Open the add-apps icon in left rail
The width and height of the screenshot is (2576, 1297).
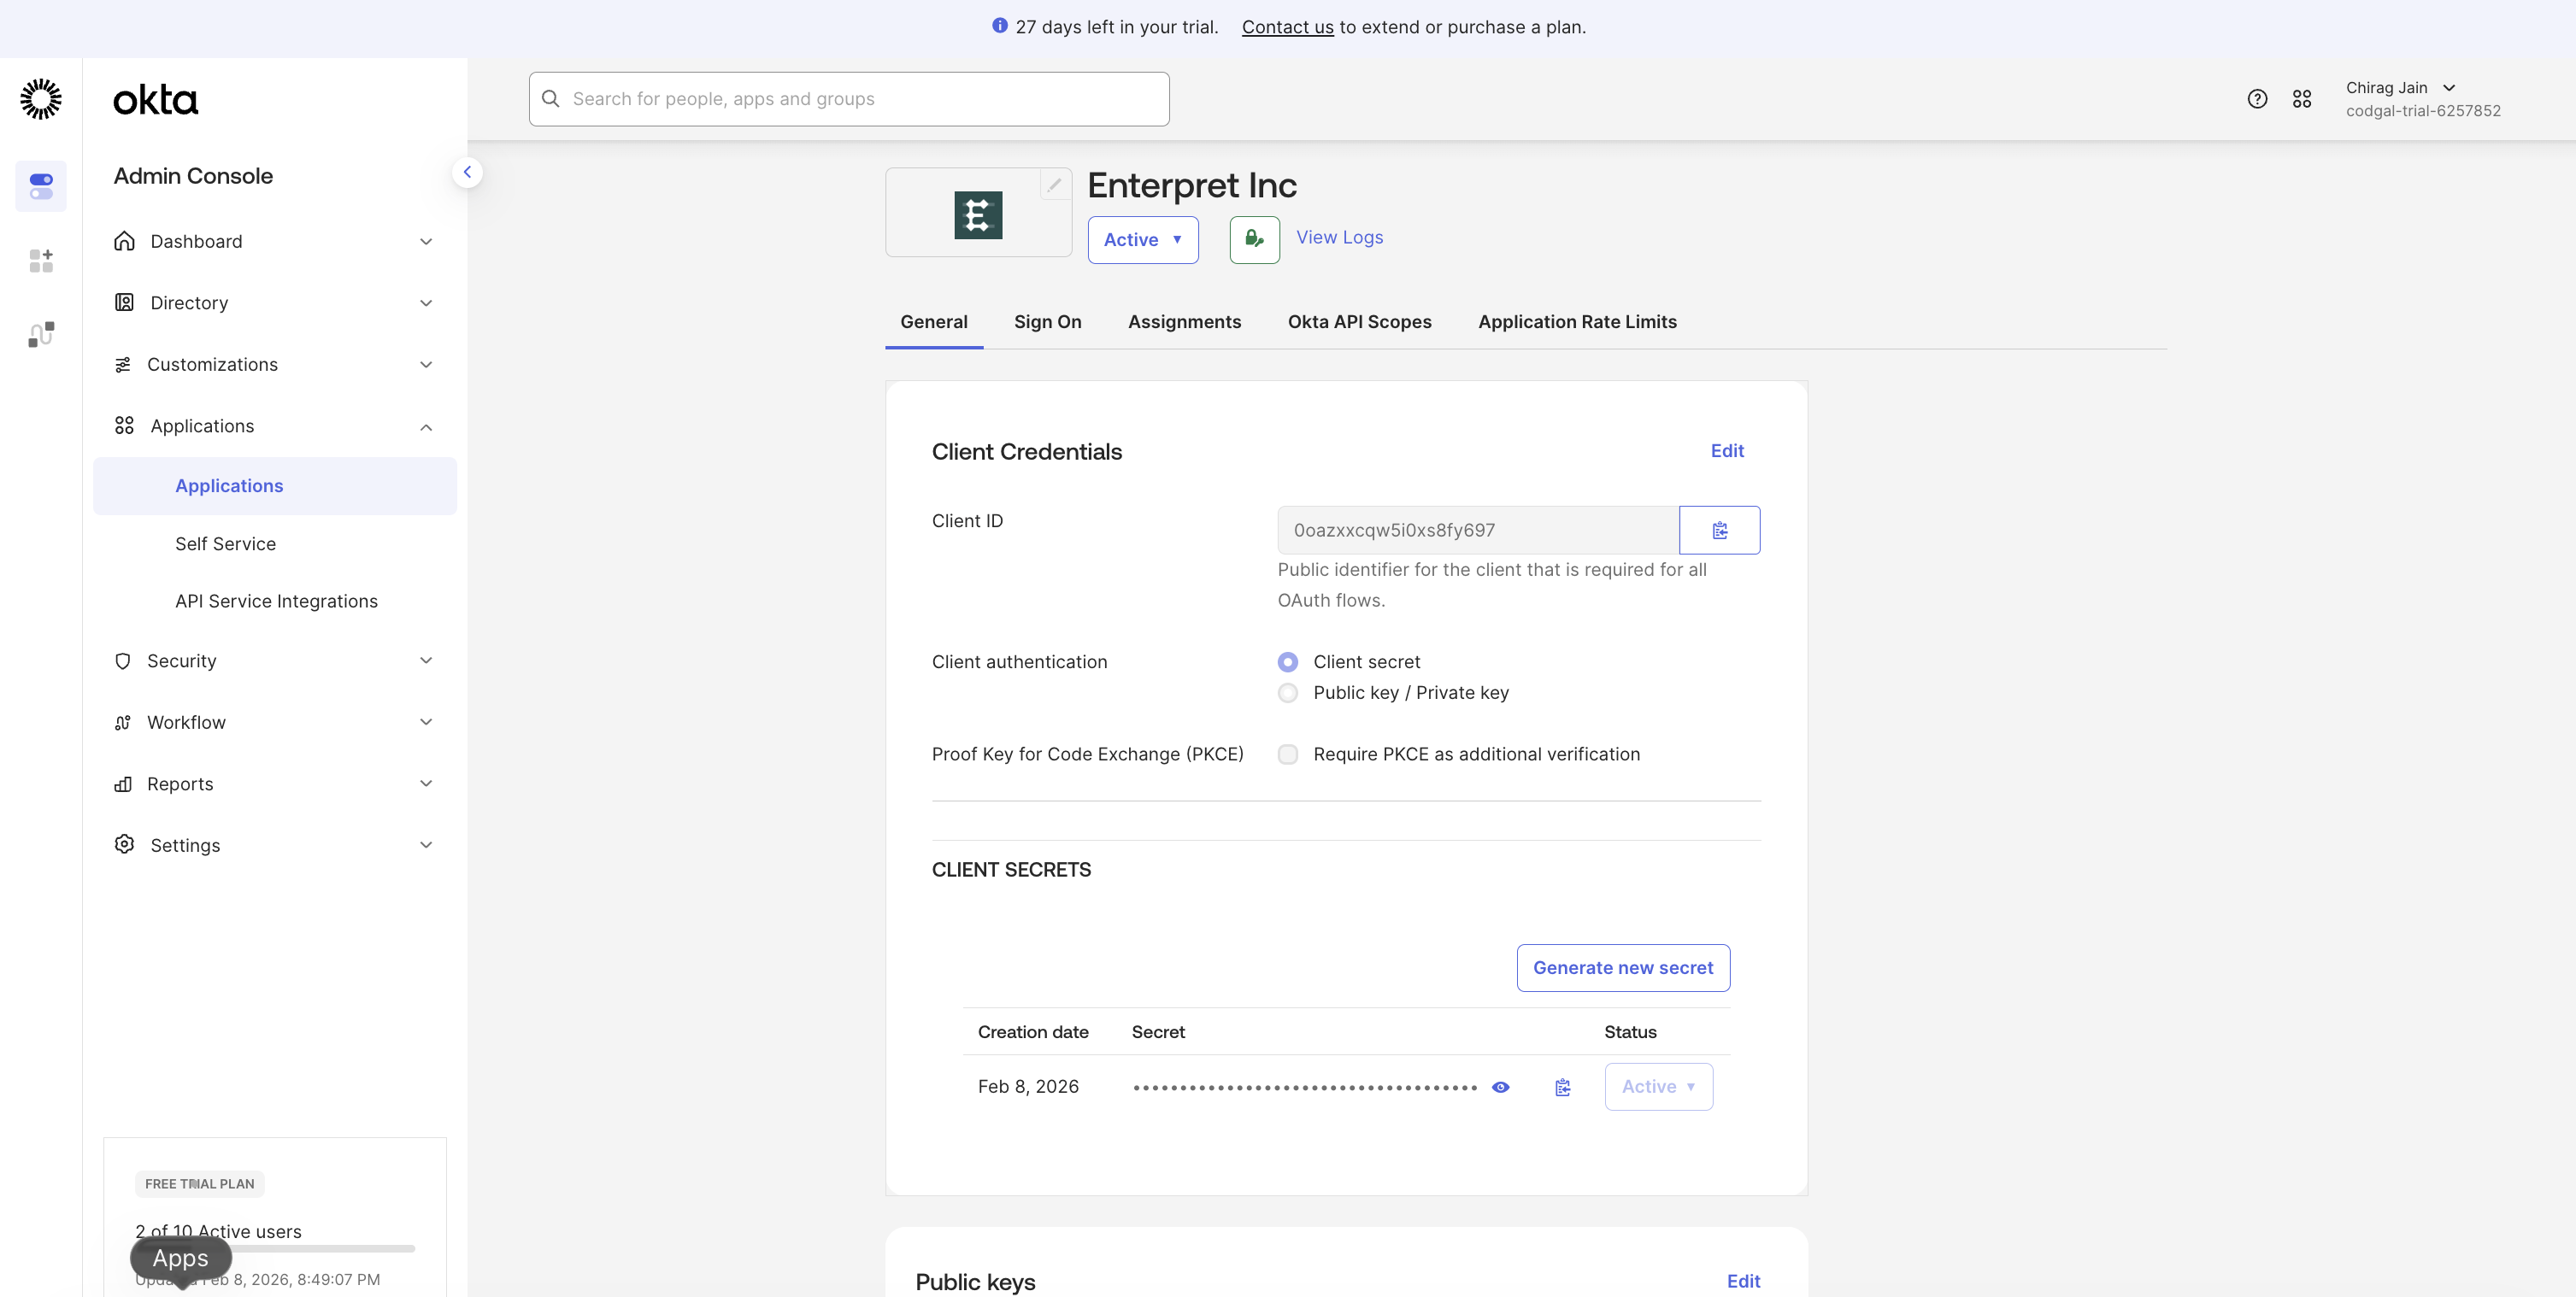41,261
